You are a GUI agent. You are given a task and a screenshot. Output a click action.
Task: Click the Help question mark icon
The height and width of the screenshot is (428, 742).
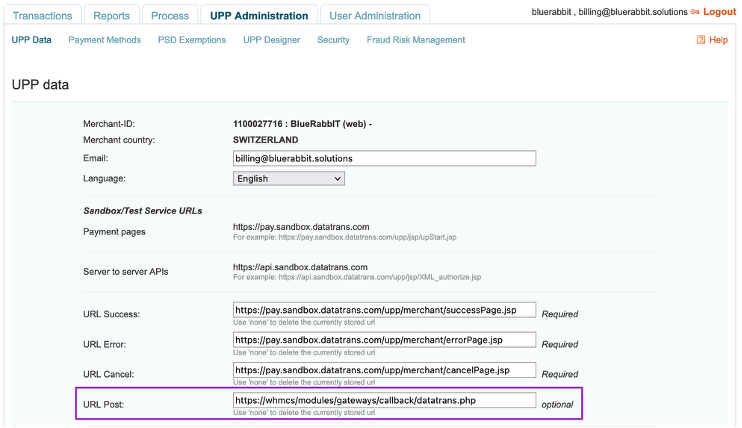(x=700, y=40)
